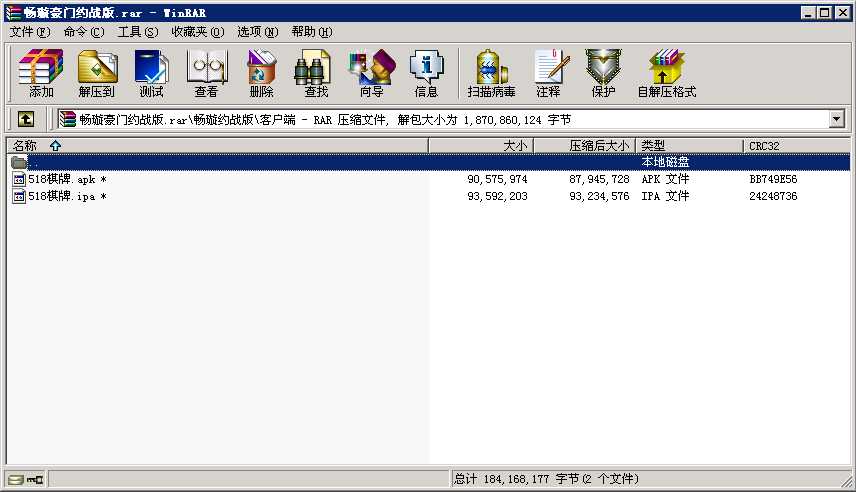Click the 'IPA 文件' type cell
856x492 pixels.
pos(665,196)
